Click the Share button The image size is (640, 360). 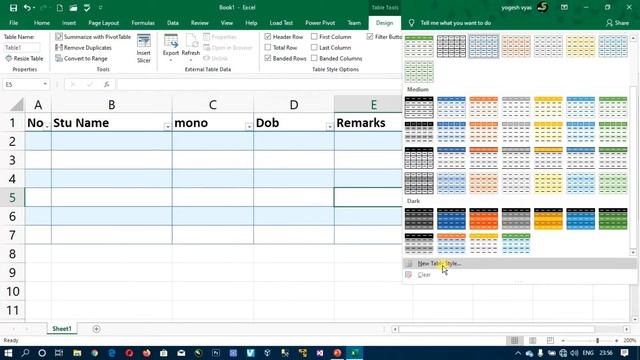point(617,23)
